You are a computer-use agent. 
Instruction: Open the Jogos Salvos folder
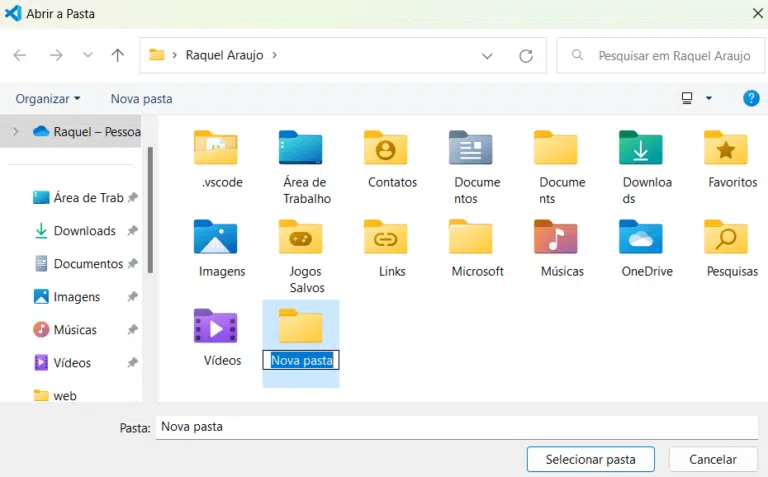point(300,238)
